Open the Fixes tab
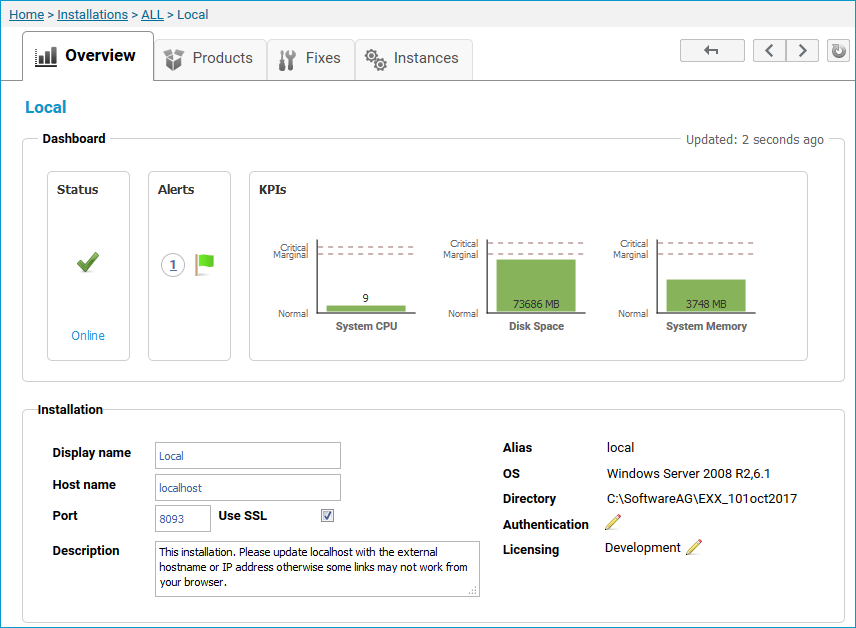The height and width of the screenshot is (628, 856). coord(311,60)
